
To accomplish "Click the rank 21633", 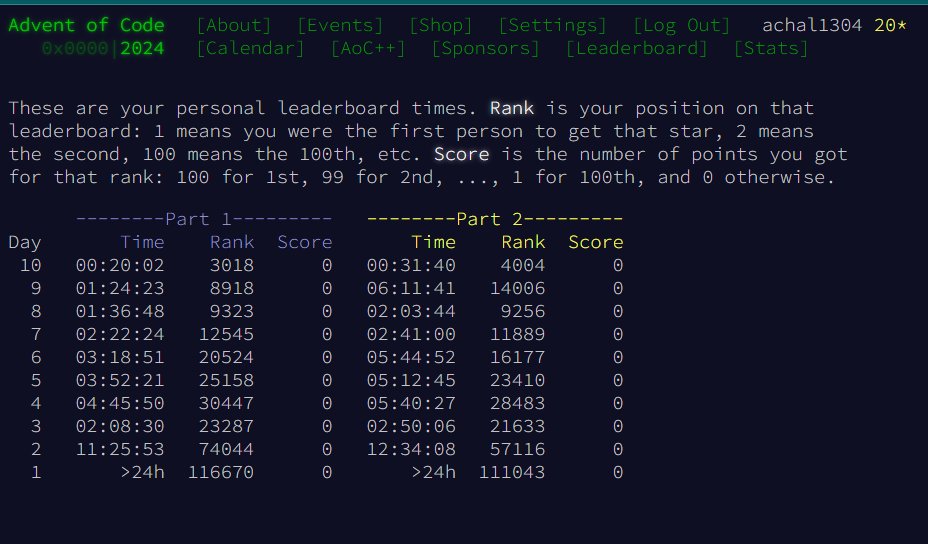I will click(x=518, y=427).
